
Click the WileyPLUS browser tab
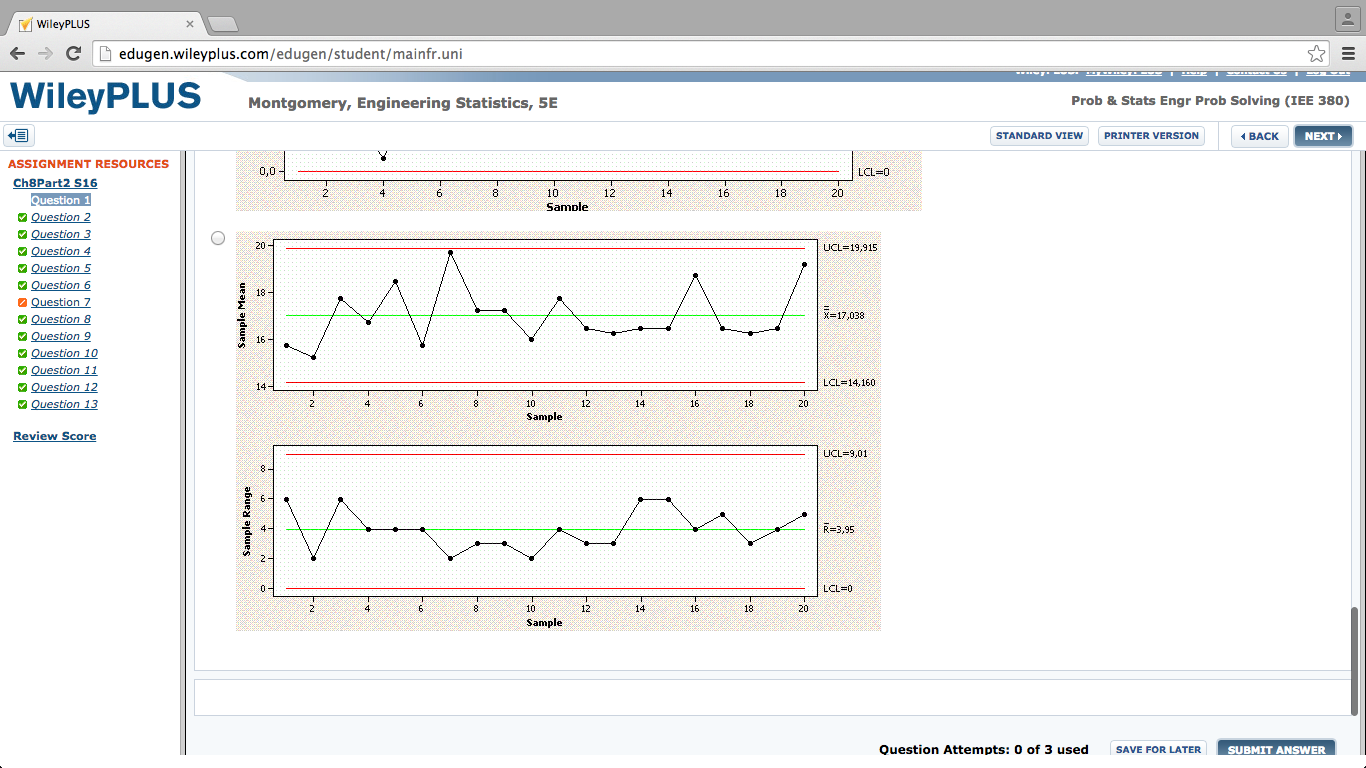tap(100, 23)
